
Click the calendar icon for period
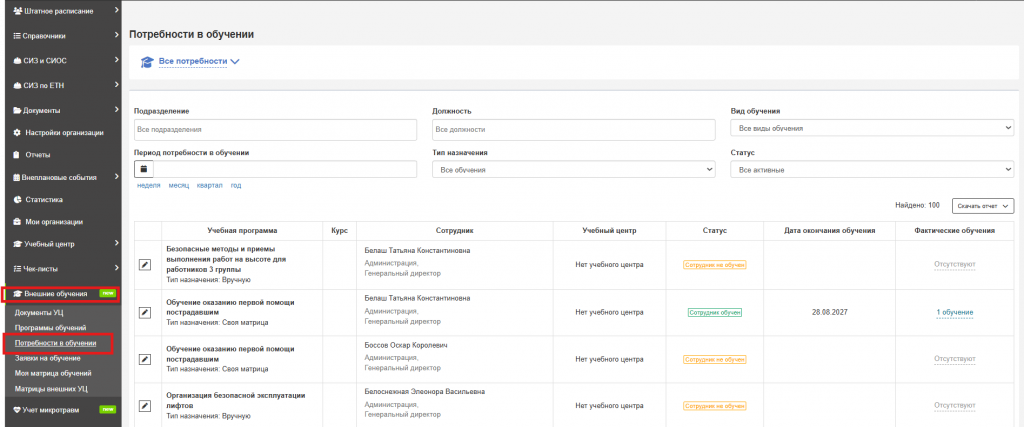tap(144, 169)
